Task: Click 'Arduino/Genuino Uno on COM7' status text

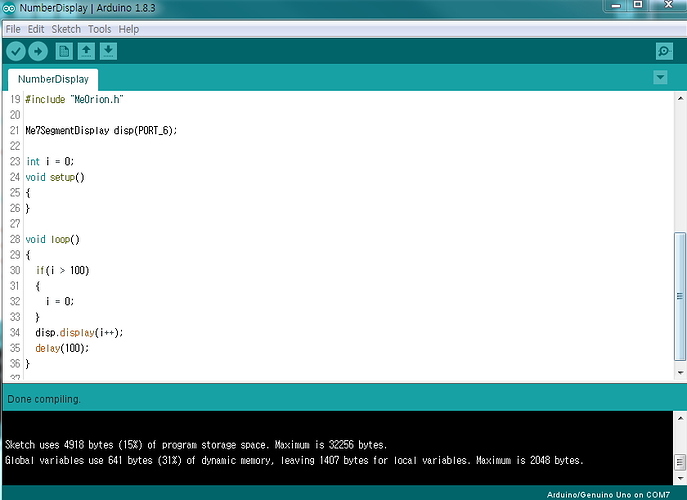Action: point(608,494)
